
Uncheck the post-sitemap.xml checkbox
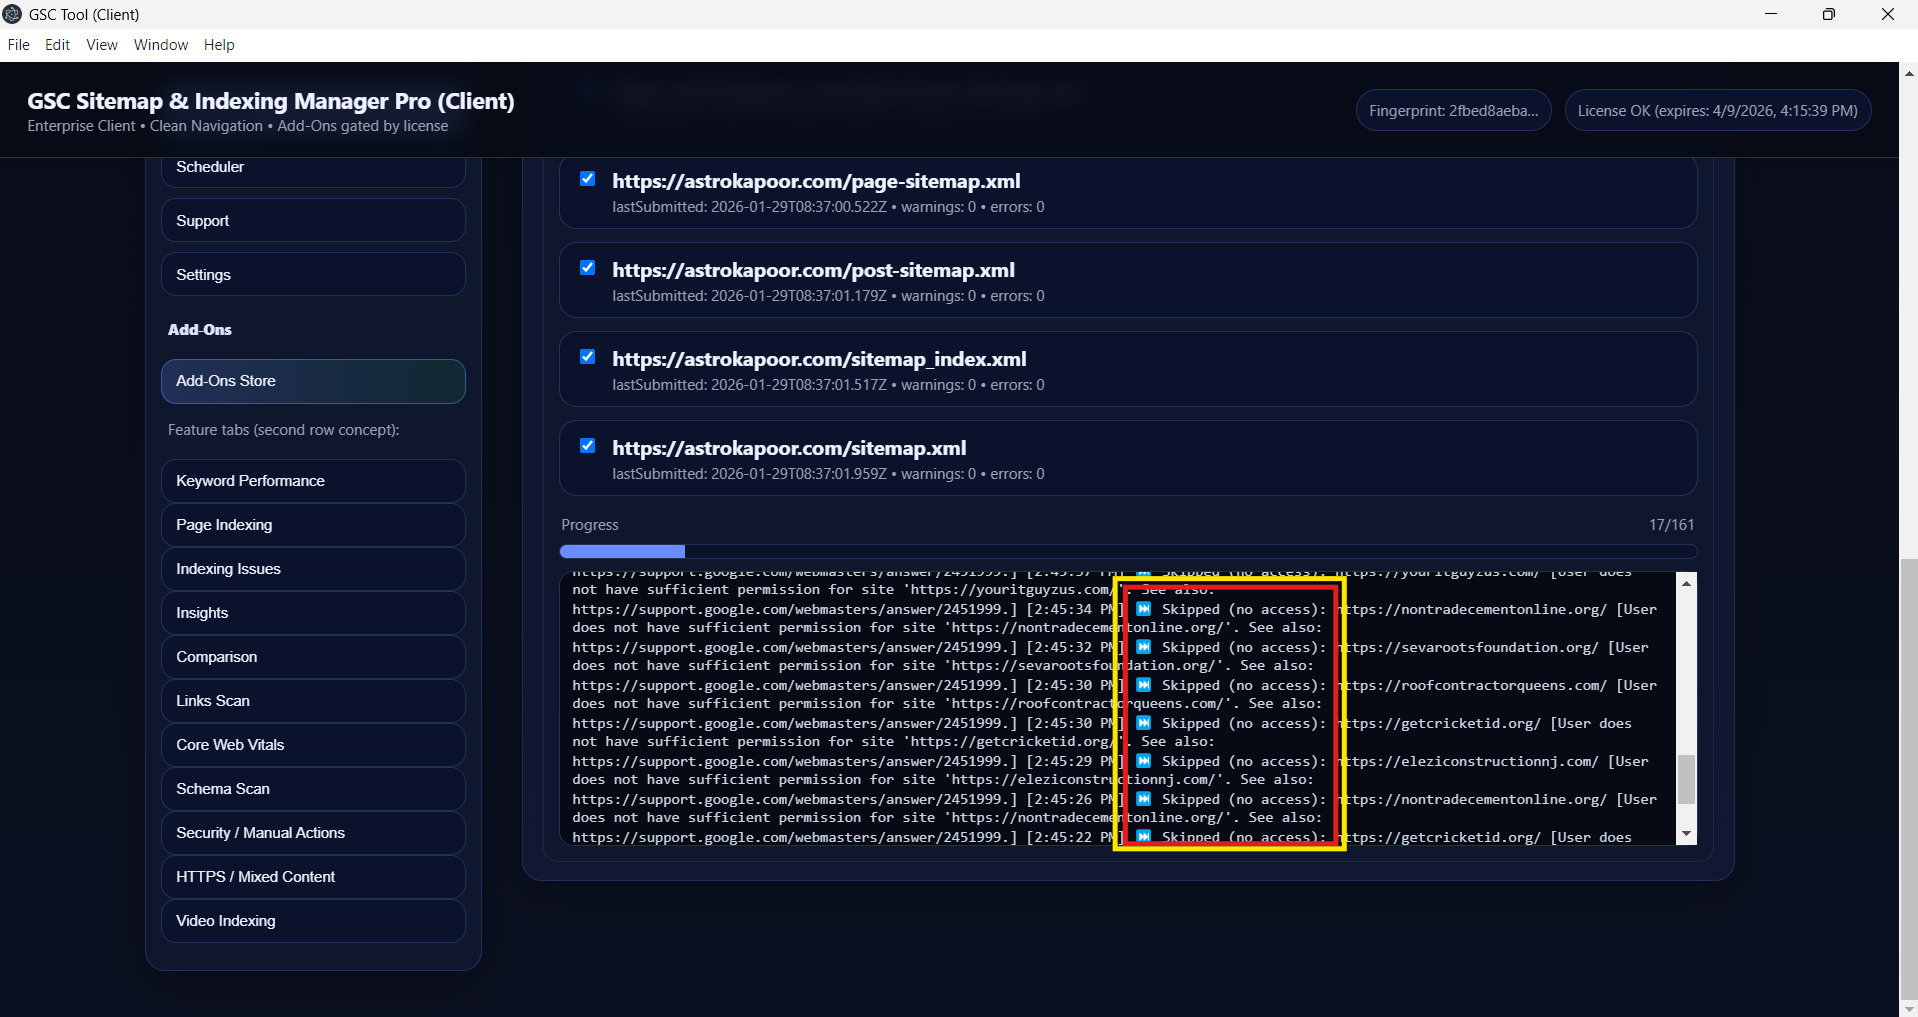pos(588,268)
